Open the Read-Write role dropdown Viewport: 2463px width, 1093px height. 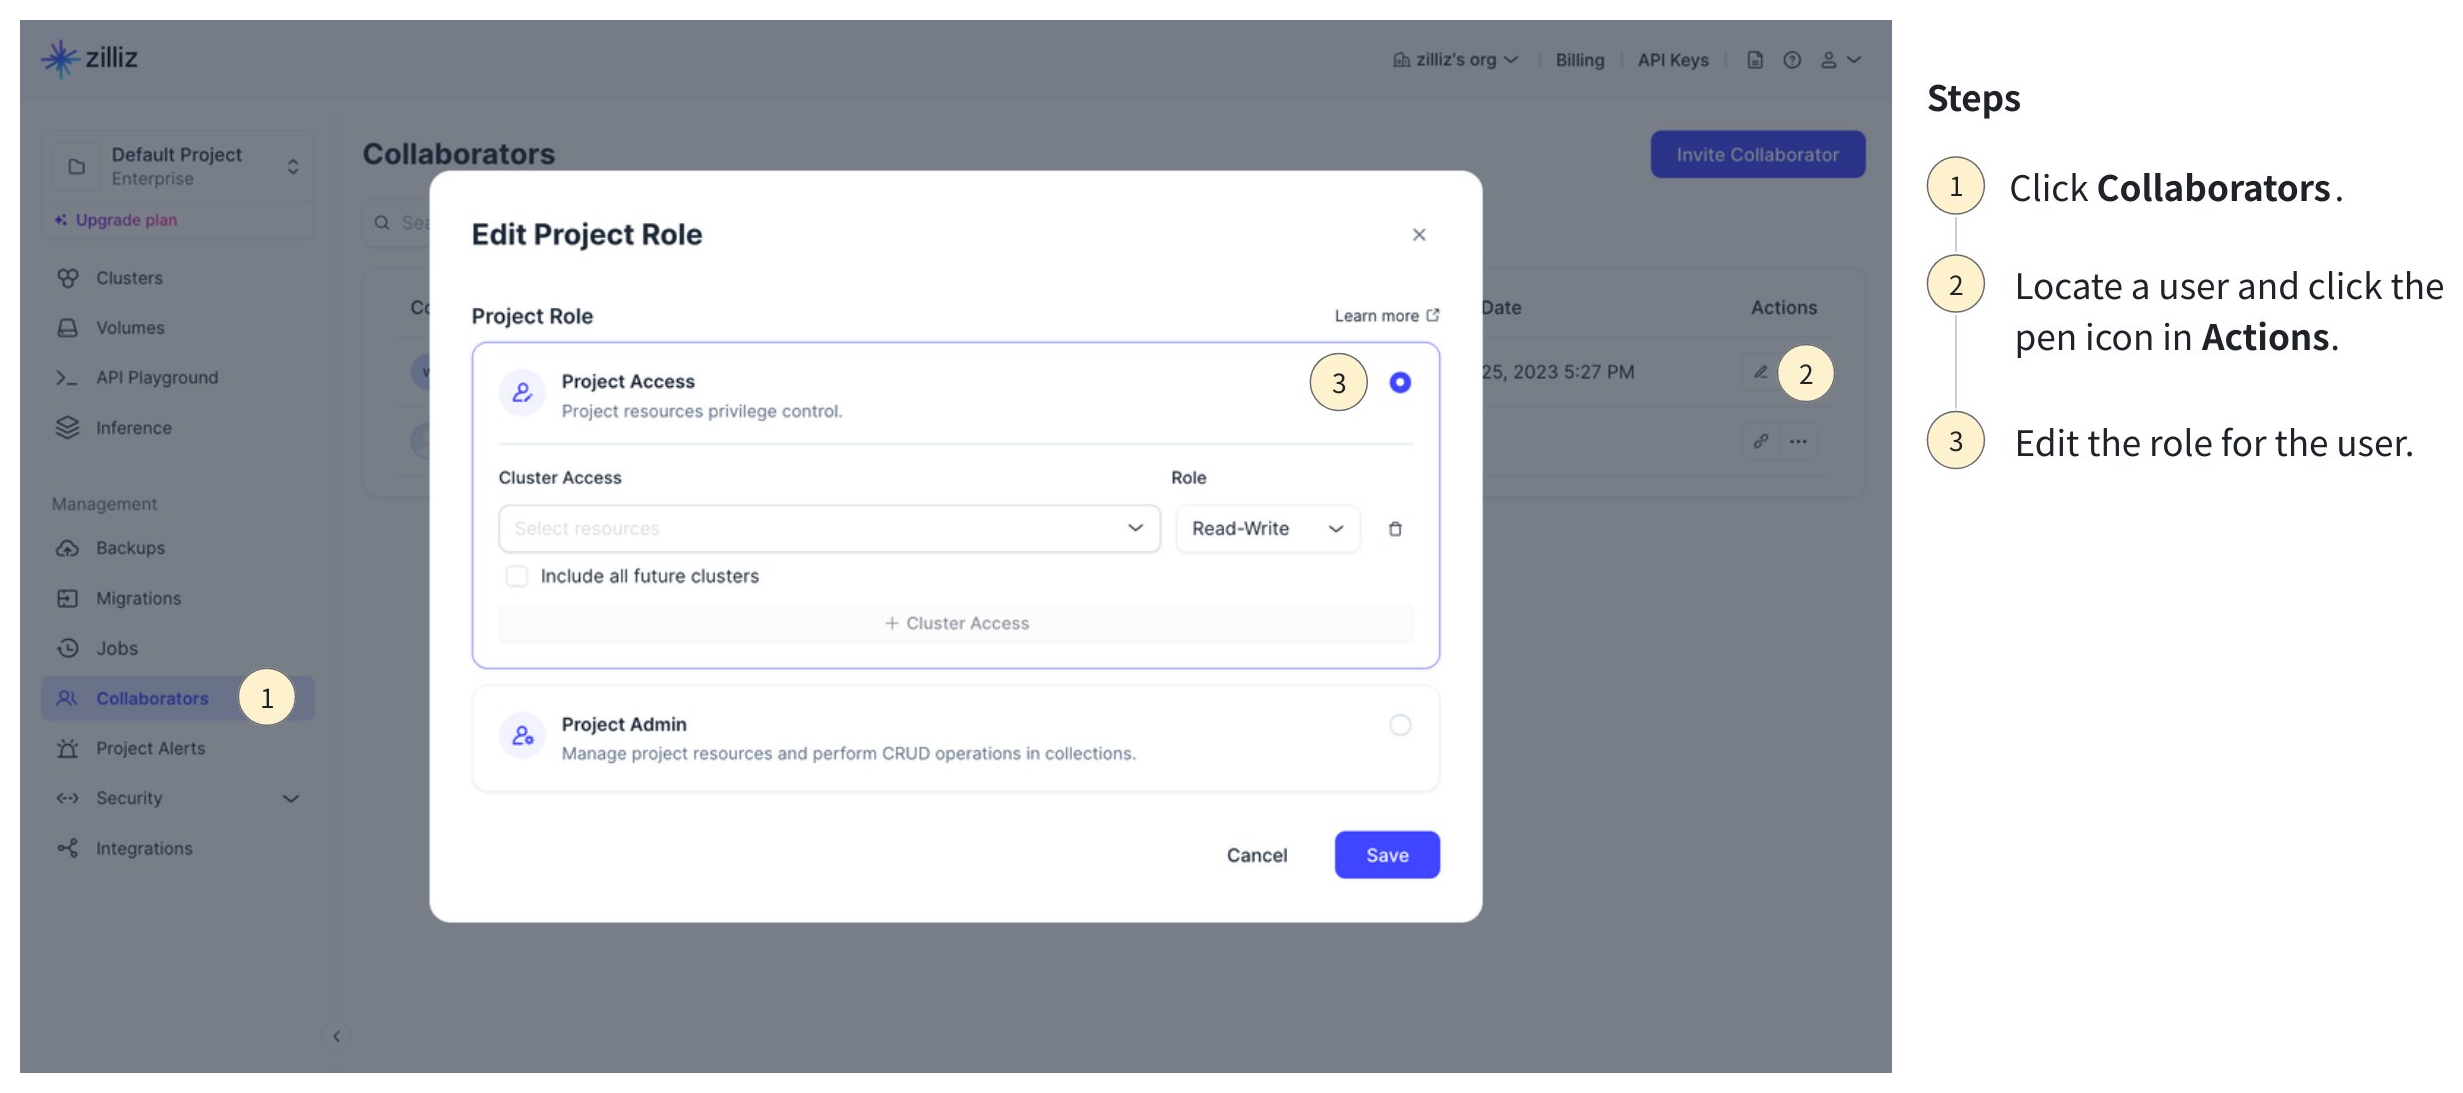coord(1267,528)
